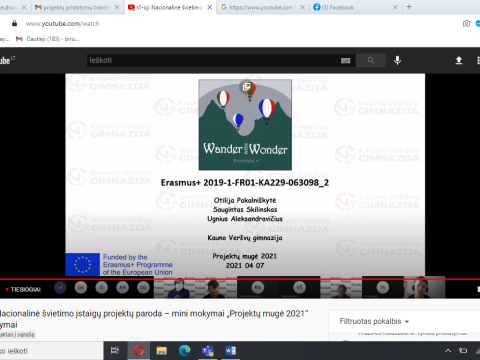
Task: Select the "VI-oji Nacionalinė švietimo" YouTube tab
Action: click(x=169, y=7)
